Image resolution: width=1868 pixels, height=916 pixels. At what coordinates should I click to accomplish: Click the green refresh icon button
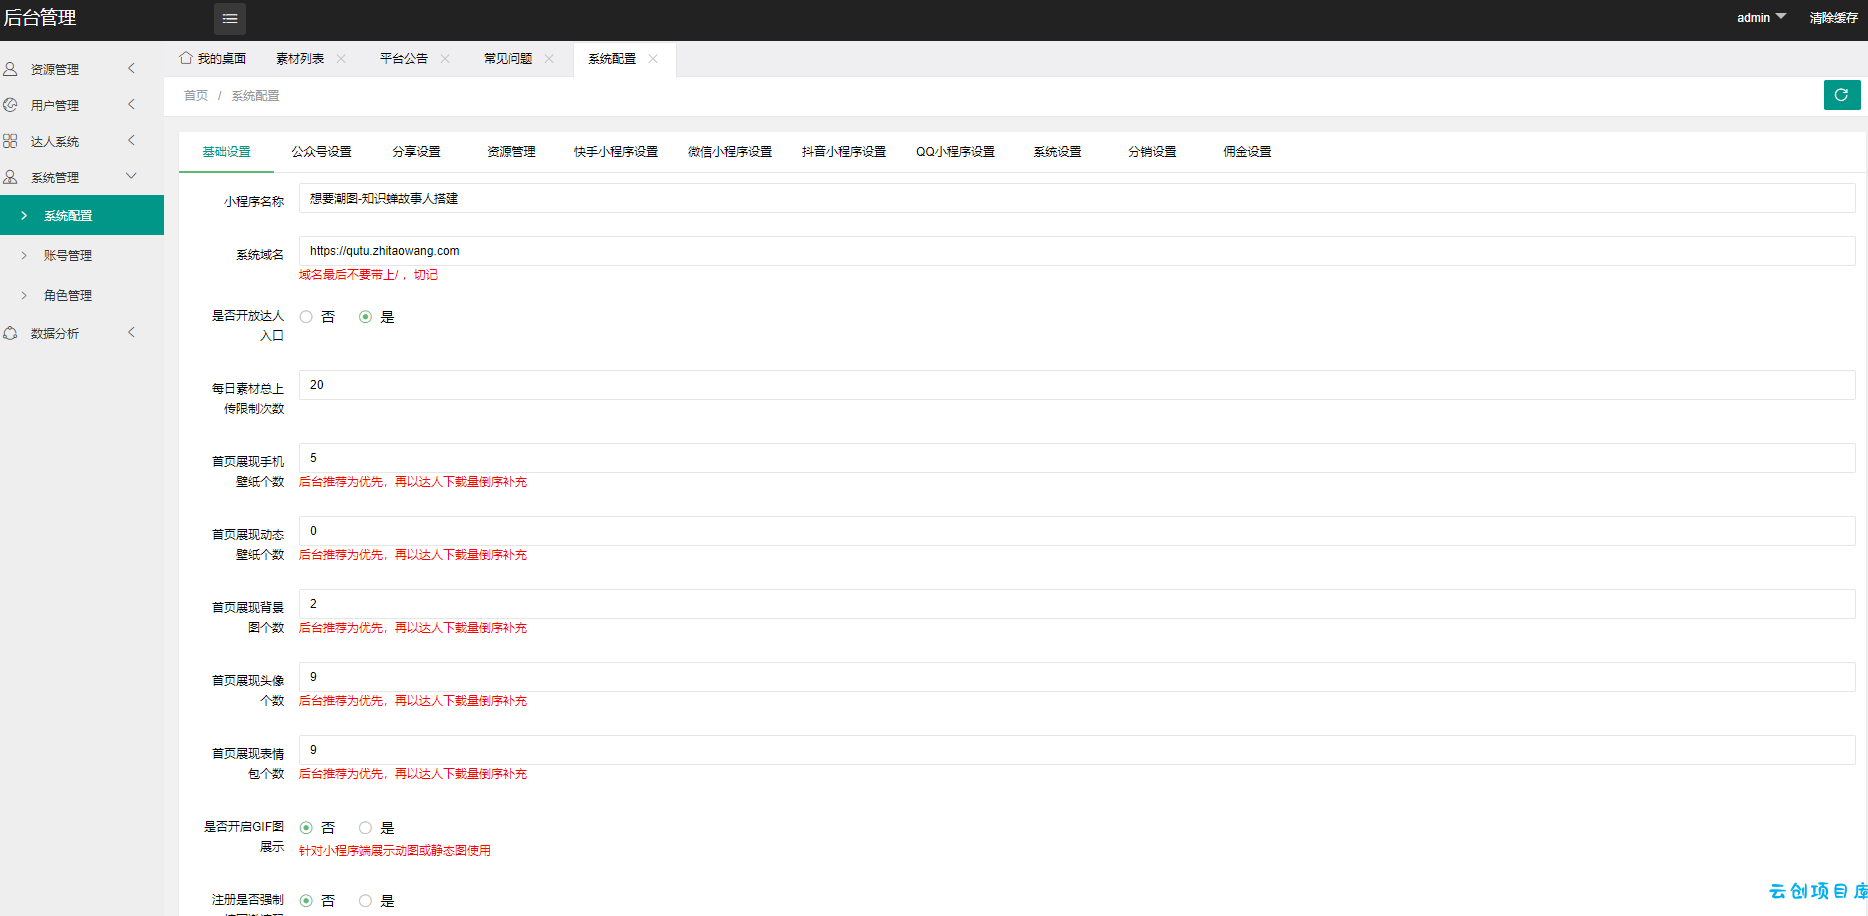1841,95
